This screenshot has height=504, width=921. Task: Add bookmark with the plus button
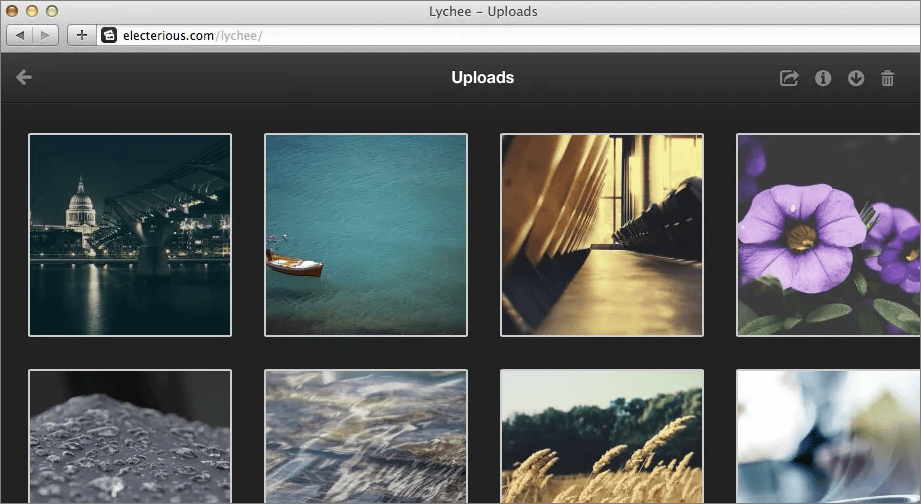click(82, 35)
